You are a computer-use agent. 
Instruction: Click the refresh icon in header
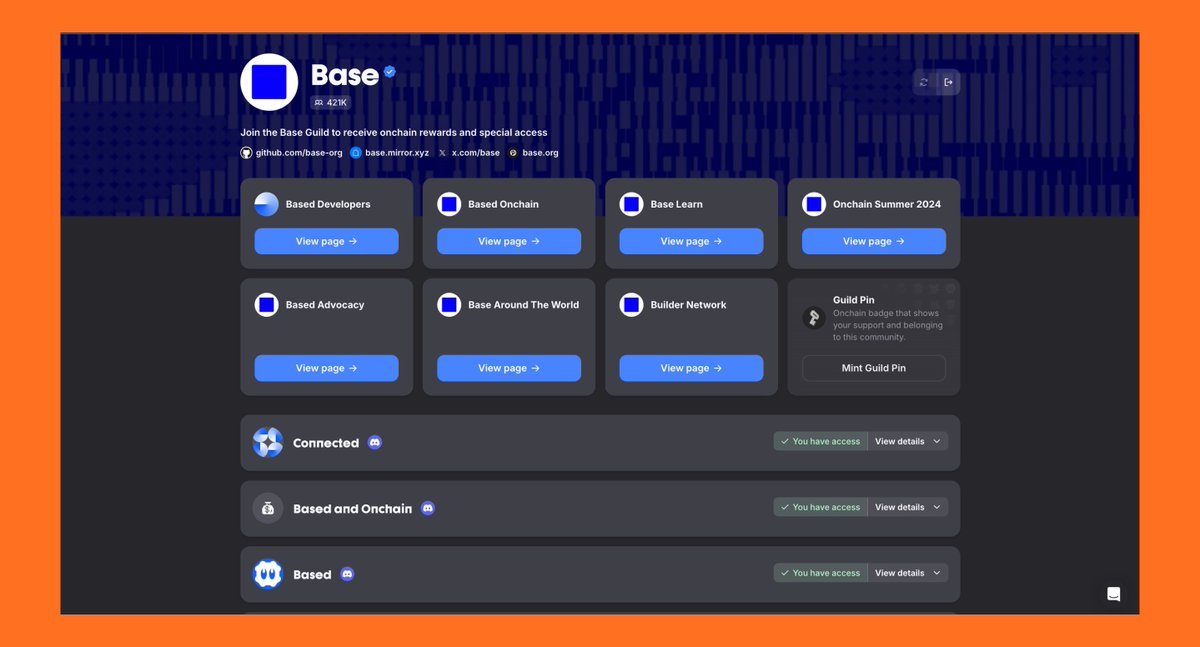[x=923, y=82]
